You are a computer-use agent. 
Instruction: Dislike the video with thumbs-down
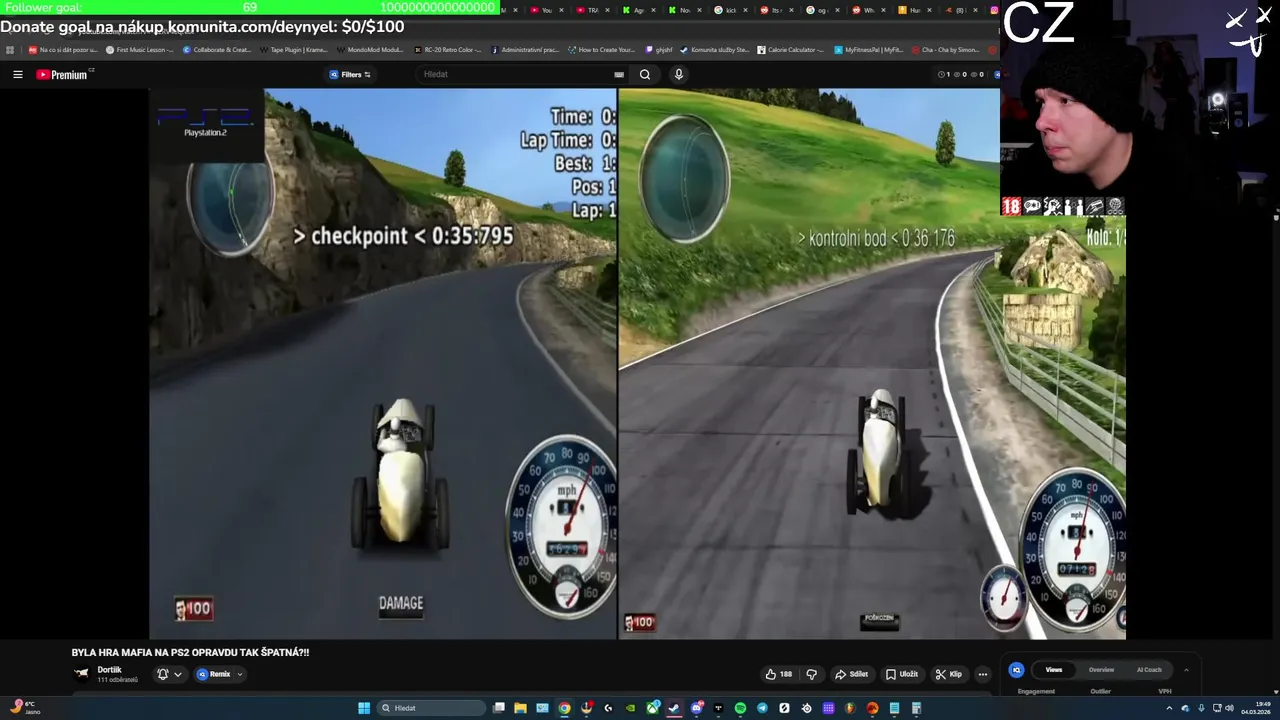pos(811,674)
